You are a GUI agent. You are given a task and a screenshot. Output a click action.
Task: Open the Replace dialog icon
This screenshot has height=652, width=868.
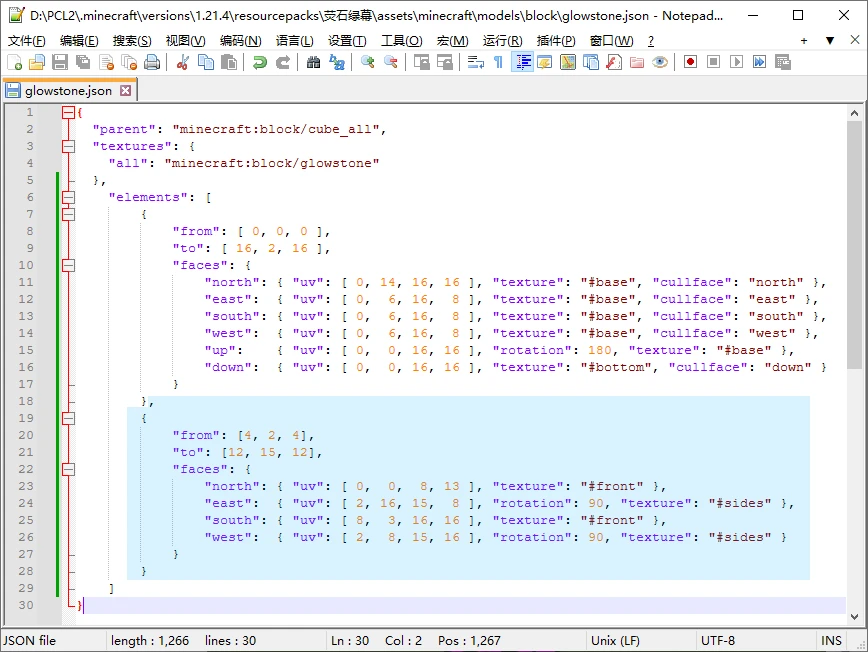click(x=336, y=62)
